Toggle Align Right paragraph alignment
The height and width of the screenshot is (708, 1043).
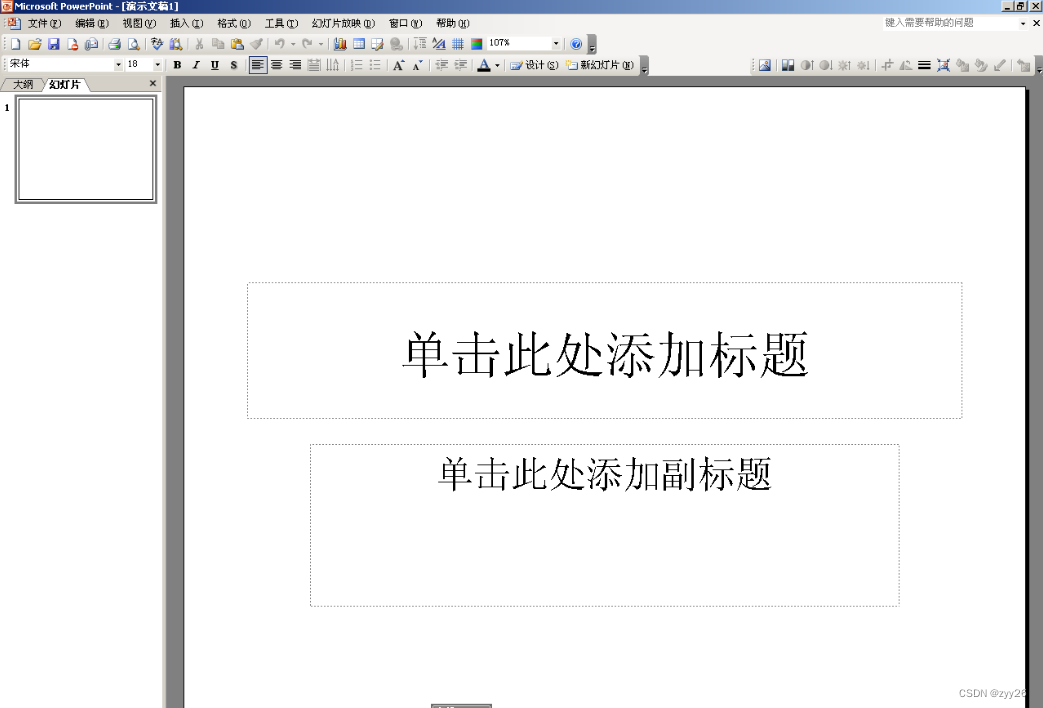[x=295, y=65]
